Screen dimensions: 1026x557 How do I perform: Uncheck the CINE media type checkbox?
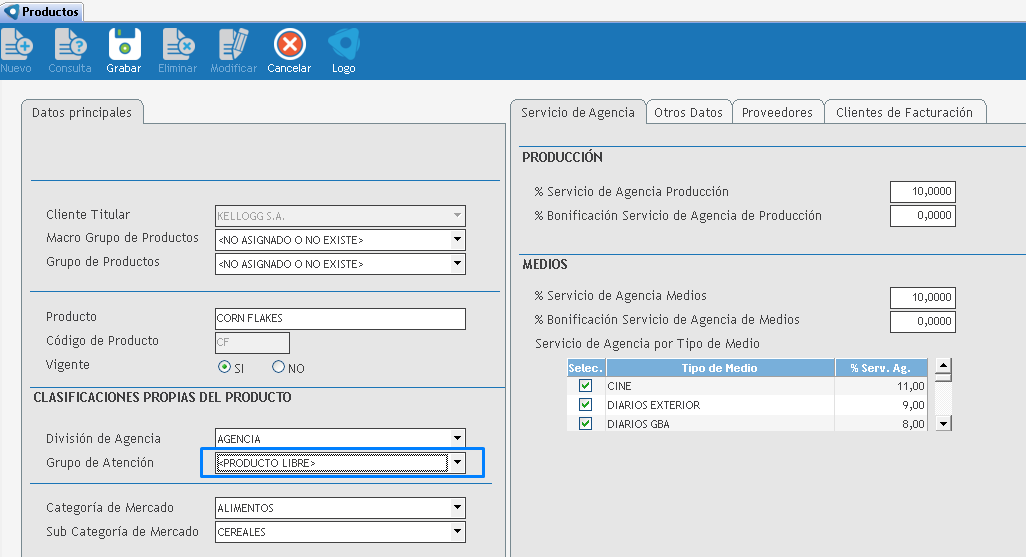pyautogui.click(x=586, y=386)
